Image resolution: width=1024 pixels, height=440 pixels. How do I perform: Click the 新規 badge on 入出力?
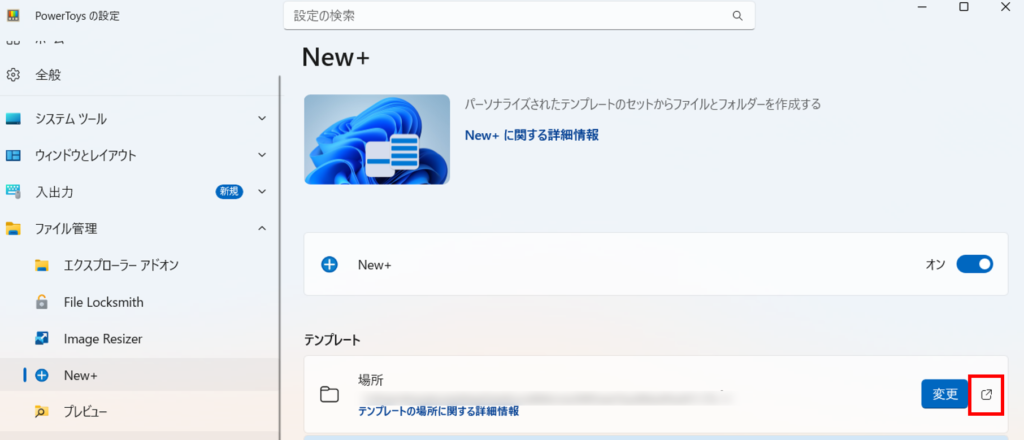coord(229,192)
